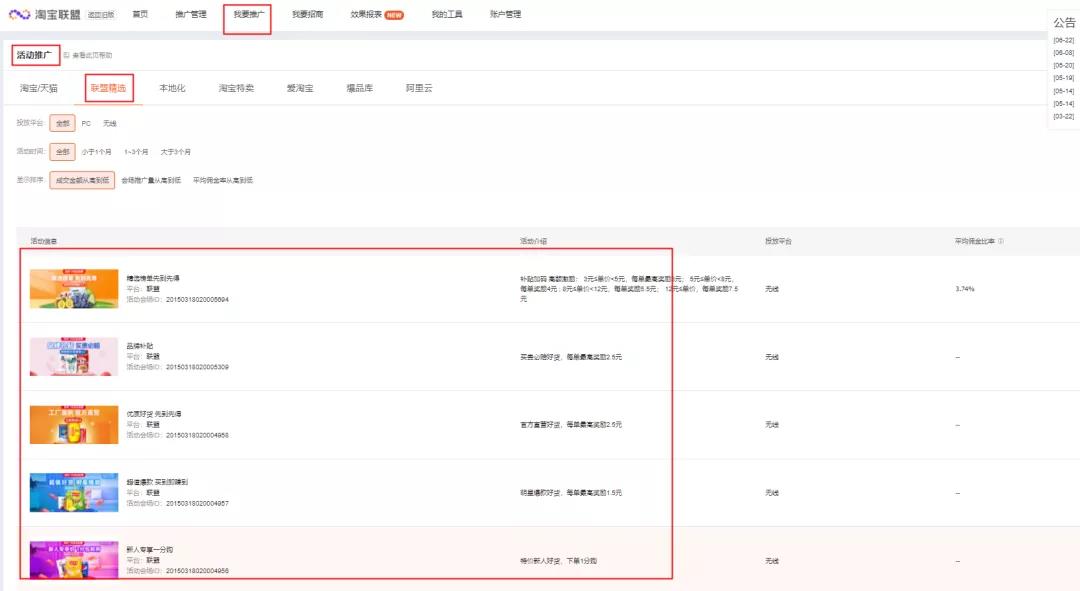Image resolution: width=1080 pixels, height=591 pixels.
Task: Sort by 平均佣金率从高到低
Action: point(222,180)
